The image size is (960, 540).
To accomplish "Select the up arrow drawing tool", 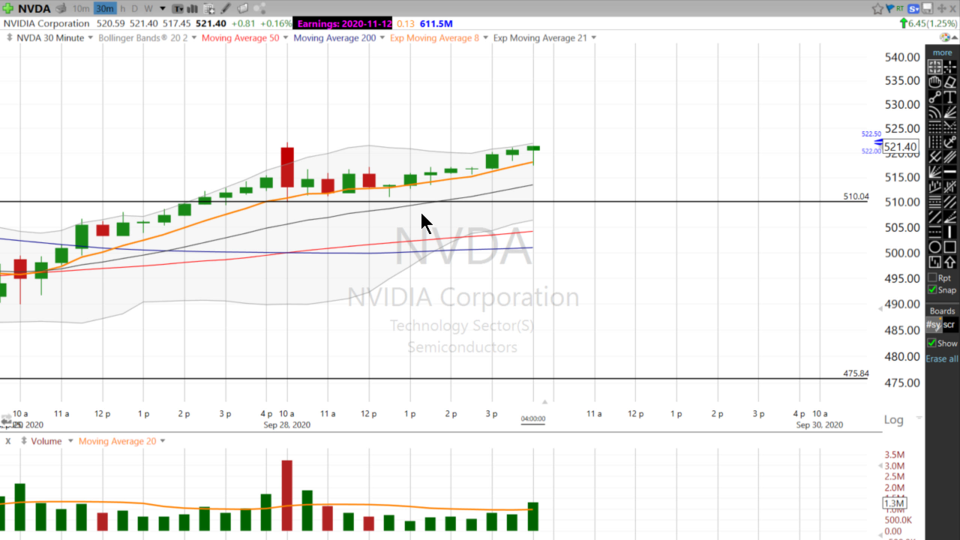I will tap(950, 262).
